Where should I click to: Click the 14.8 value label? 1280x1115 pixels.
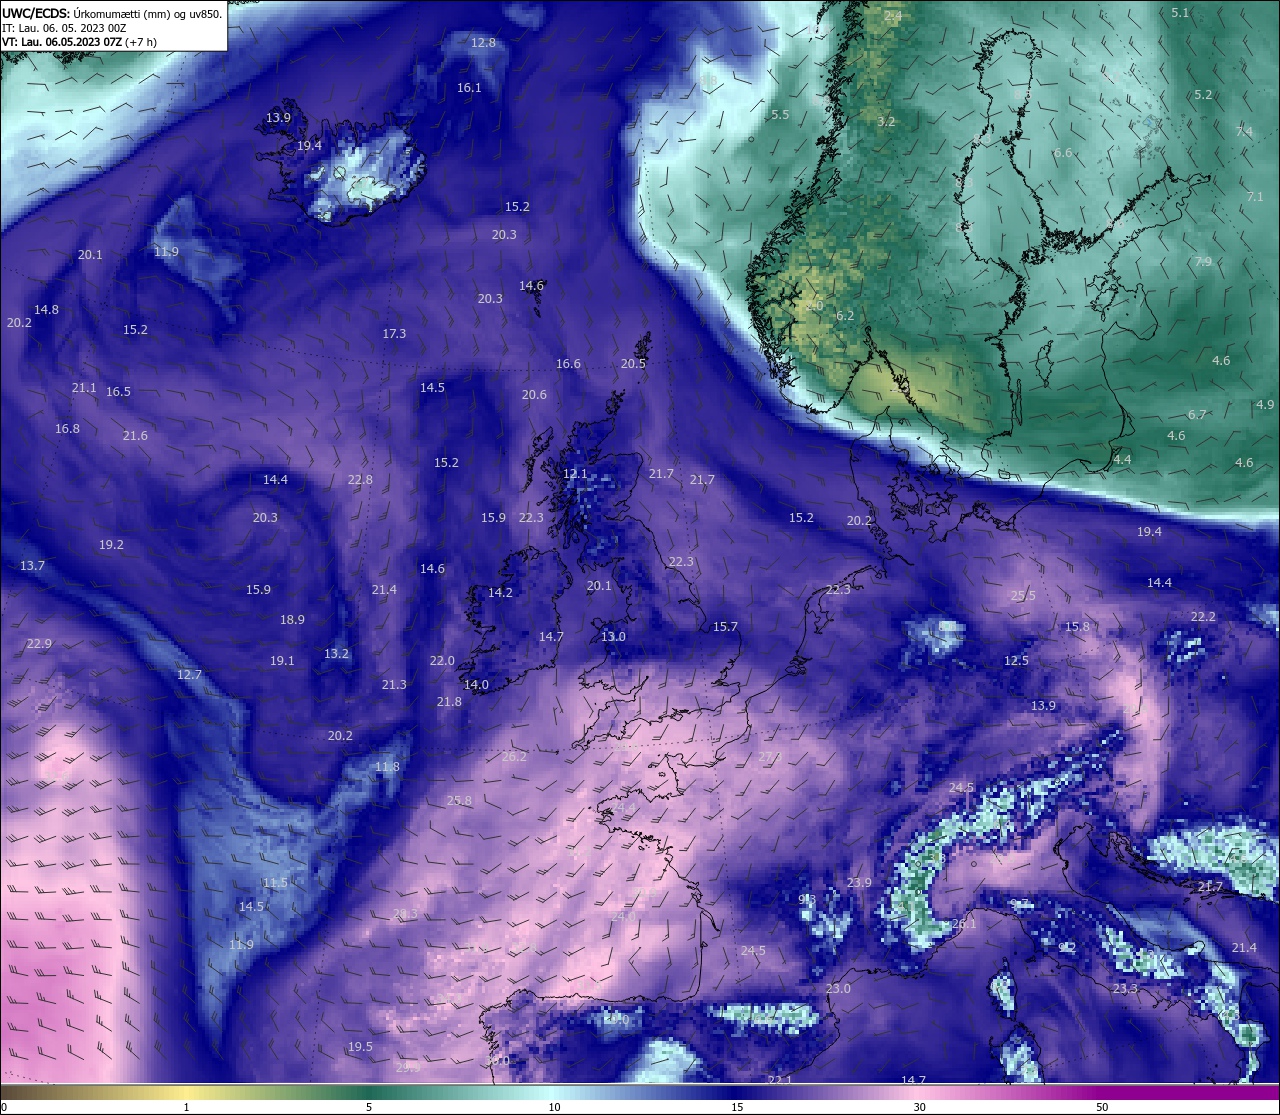(x=46, y=309)
